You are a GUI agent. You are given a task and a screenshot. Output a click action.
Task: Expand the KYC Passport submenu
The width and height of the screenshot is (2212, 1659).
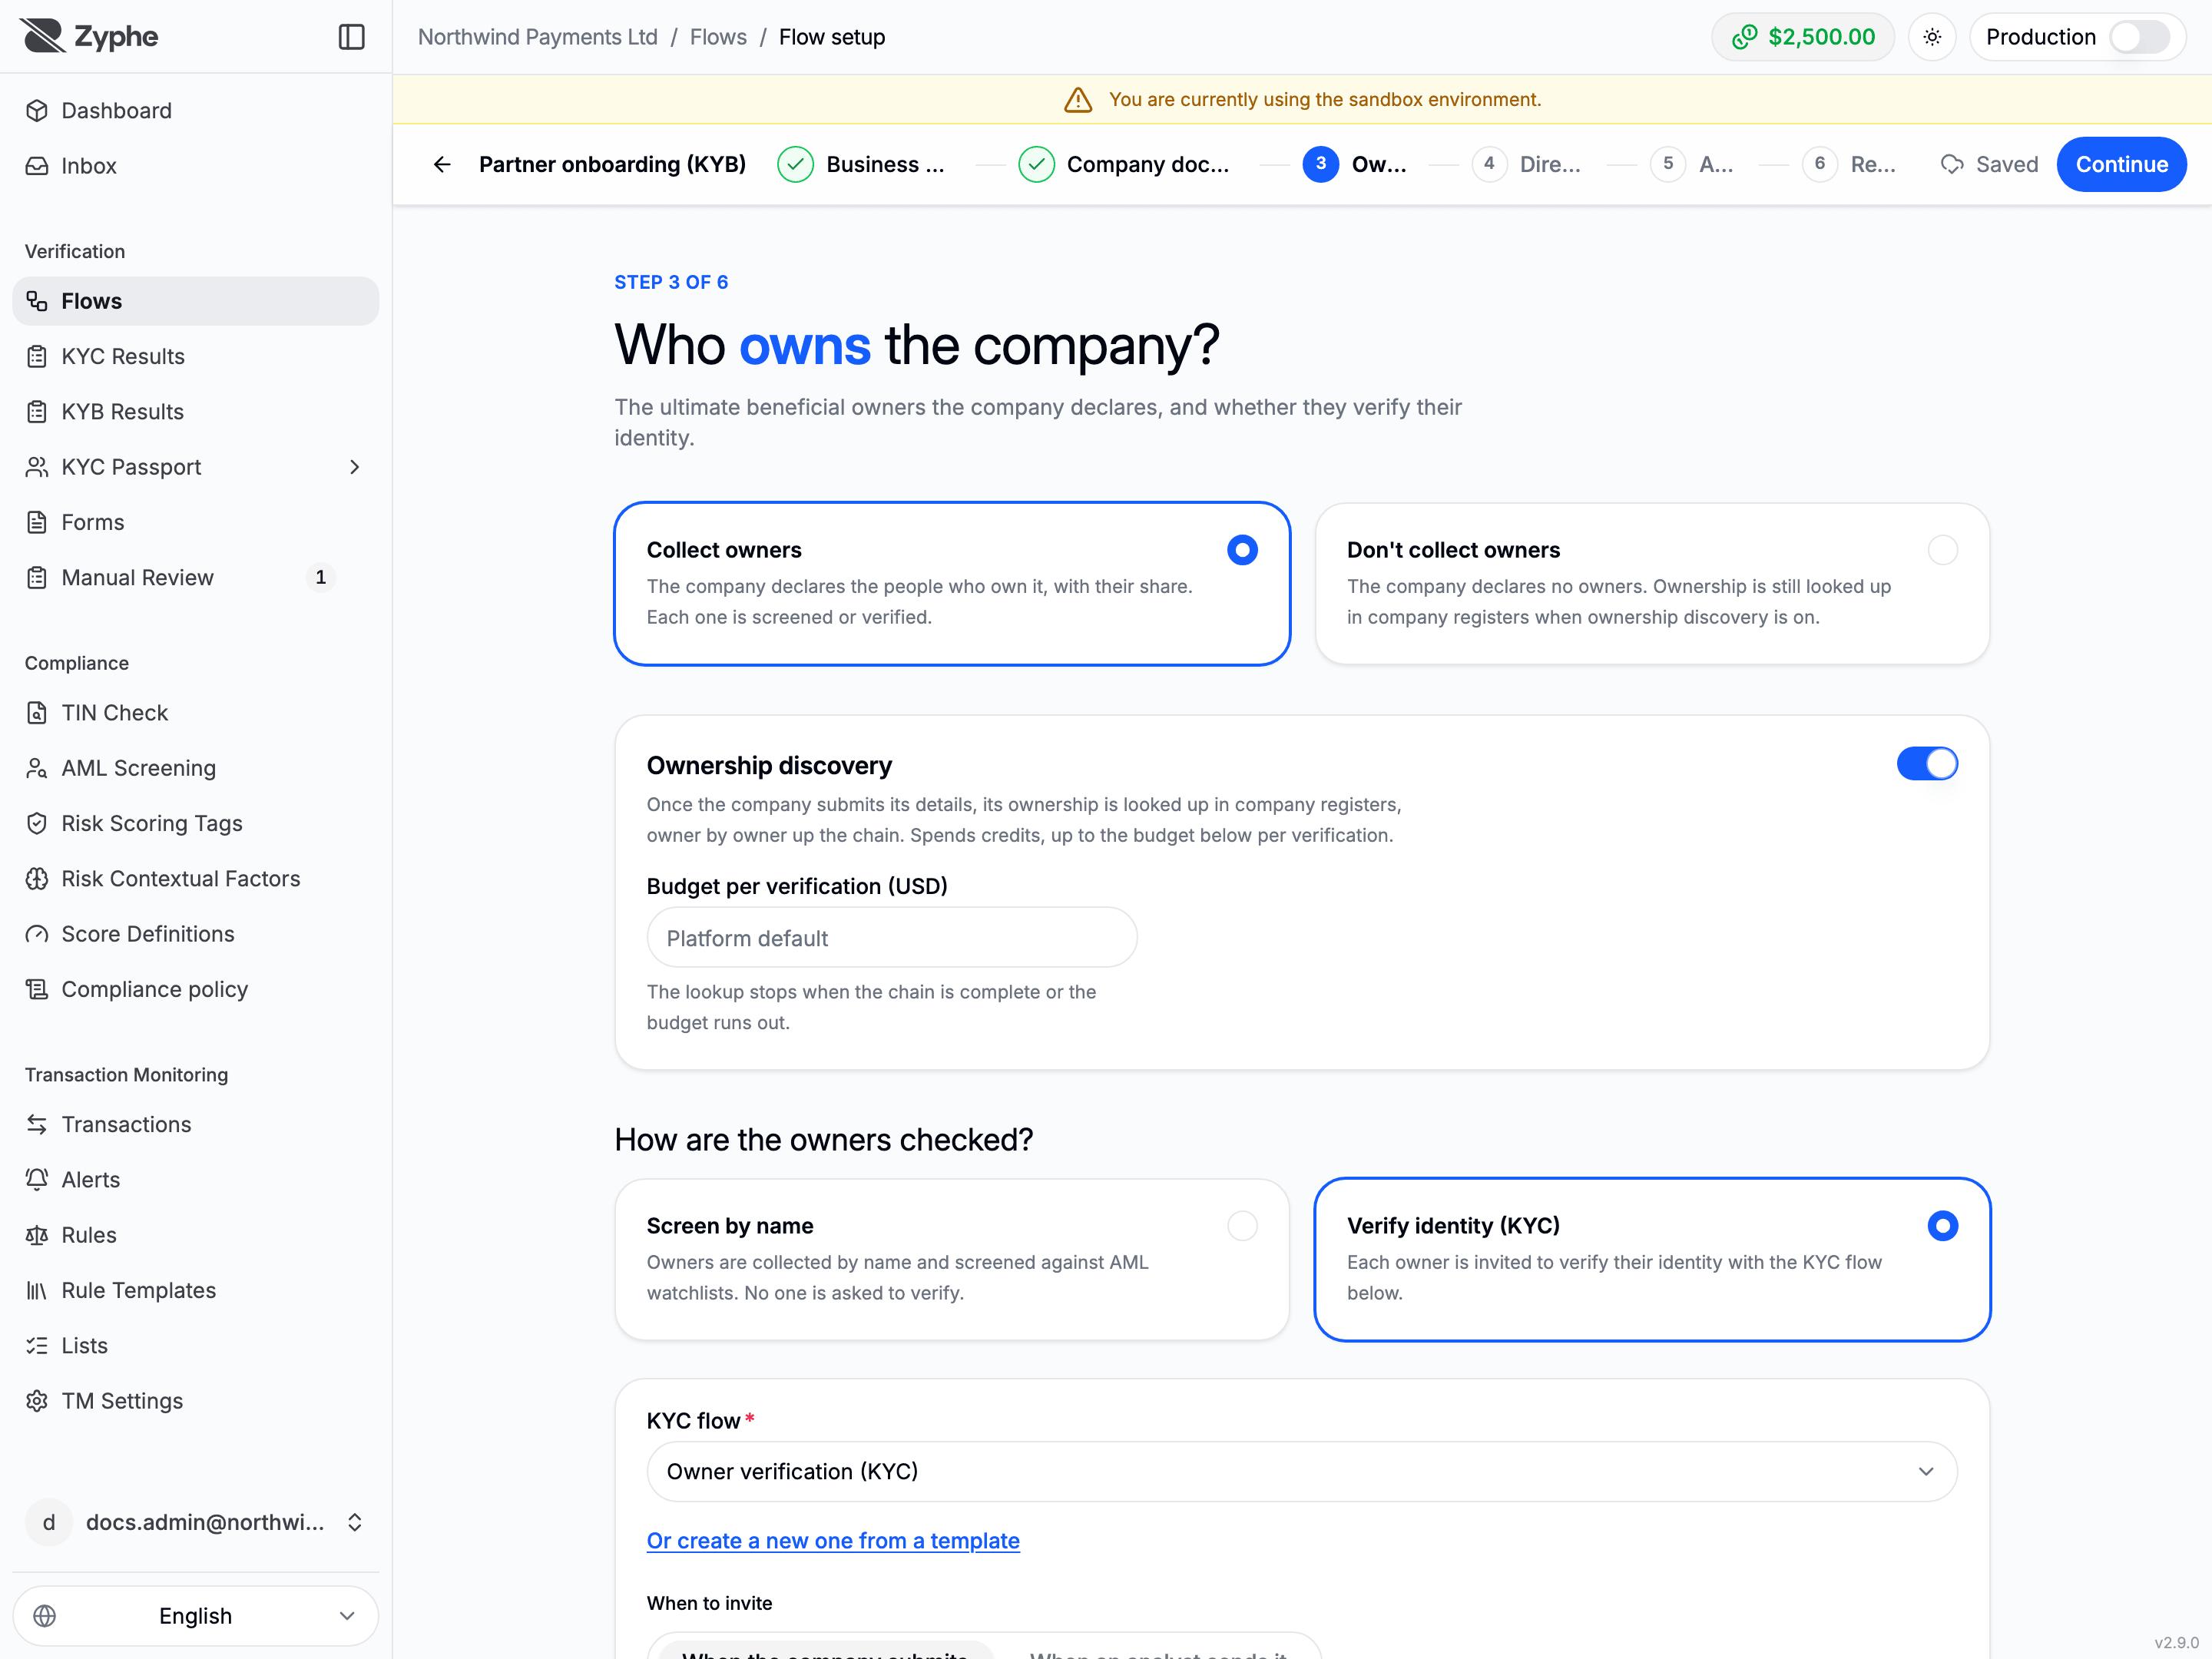coord(355,467)
